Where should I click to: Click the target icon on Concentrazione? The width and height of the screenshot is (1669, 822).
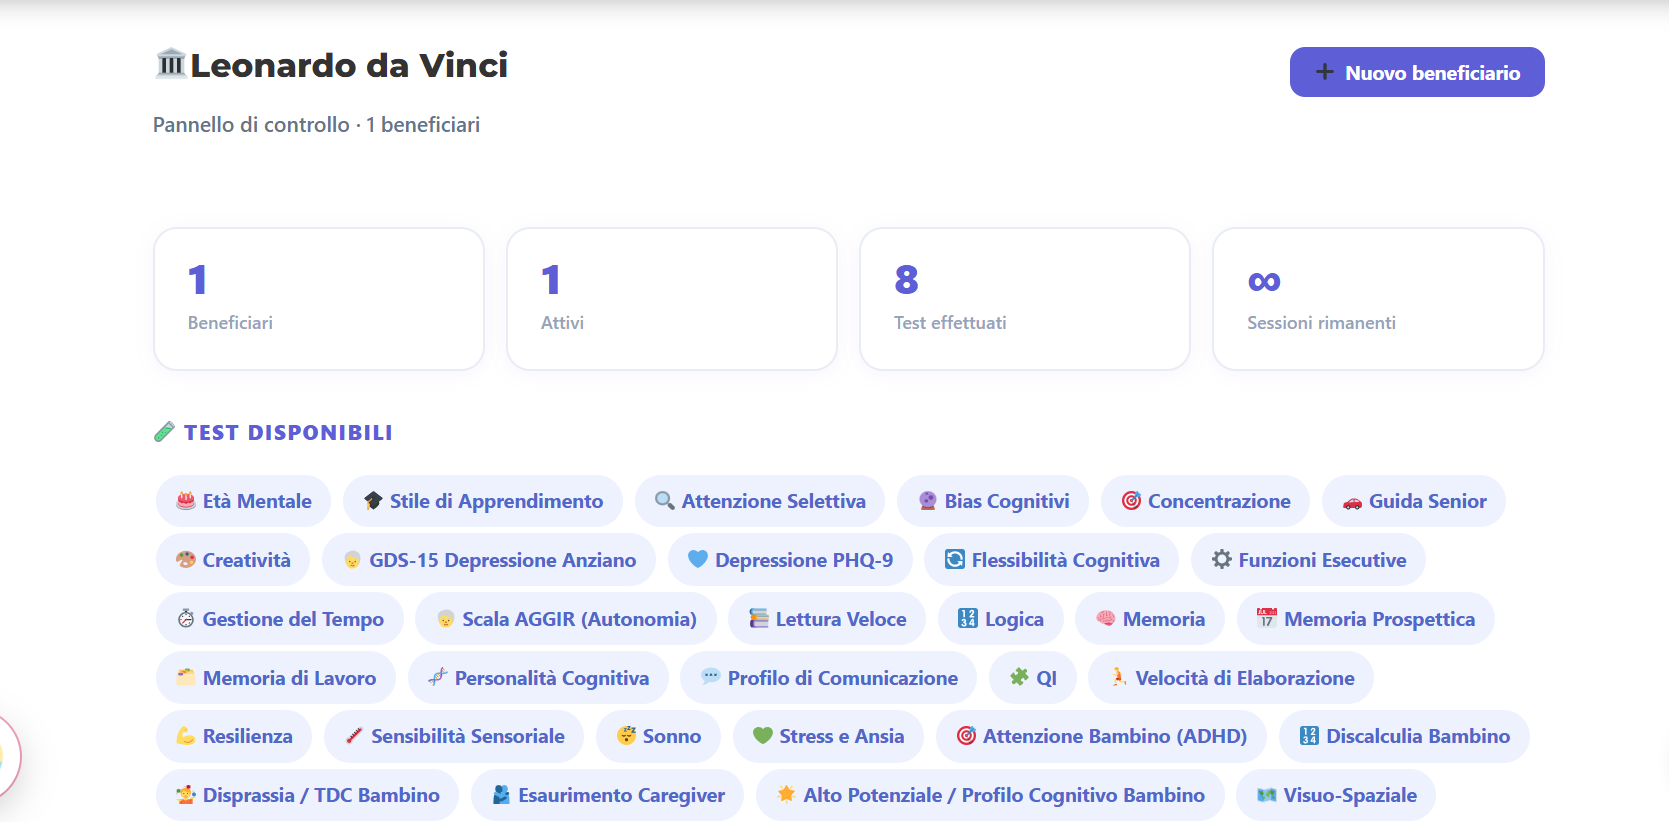coord(1131,501)
